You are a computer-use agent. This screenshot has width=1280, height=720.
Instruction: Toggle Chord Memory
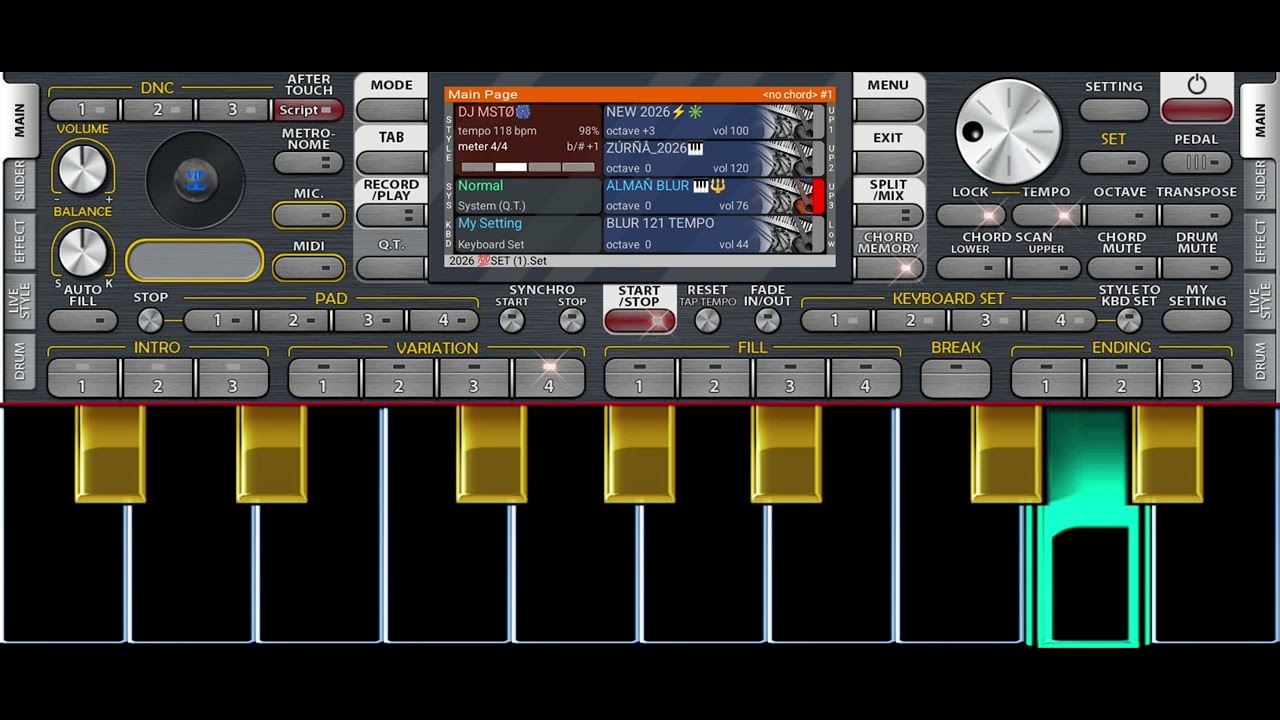click(888, 267)
